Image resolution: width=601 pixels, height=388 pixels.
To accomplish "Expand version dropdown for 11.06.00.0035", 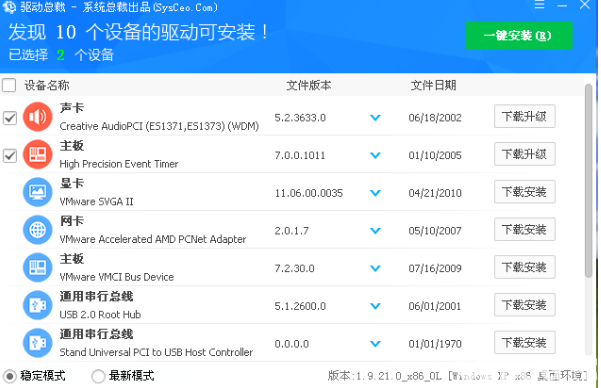I will point(376,193).
